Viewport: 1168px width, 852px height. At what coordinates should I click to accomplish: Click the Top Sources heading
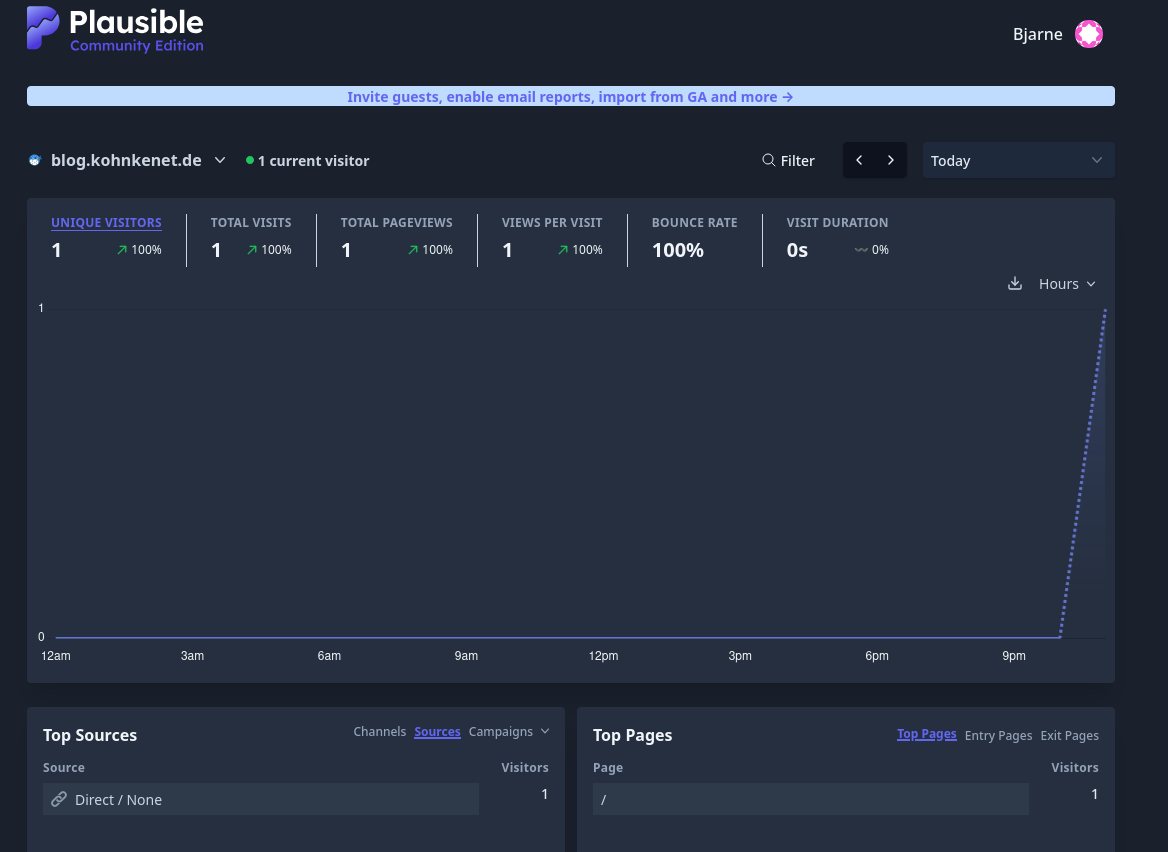coord(90,736)
